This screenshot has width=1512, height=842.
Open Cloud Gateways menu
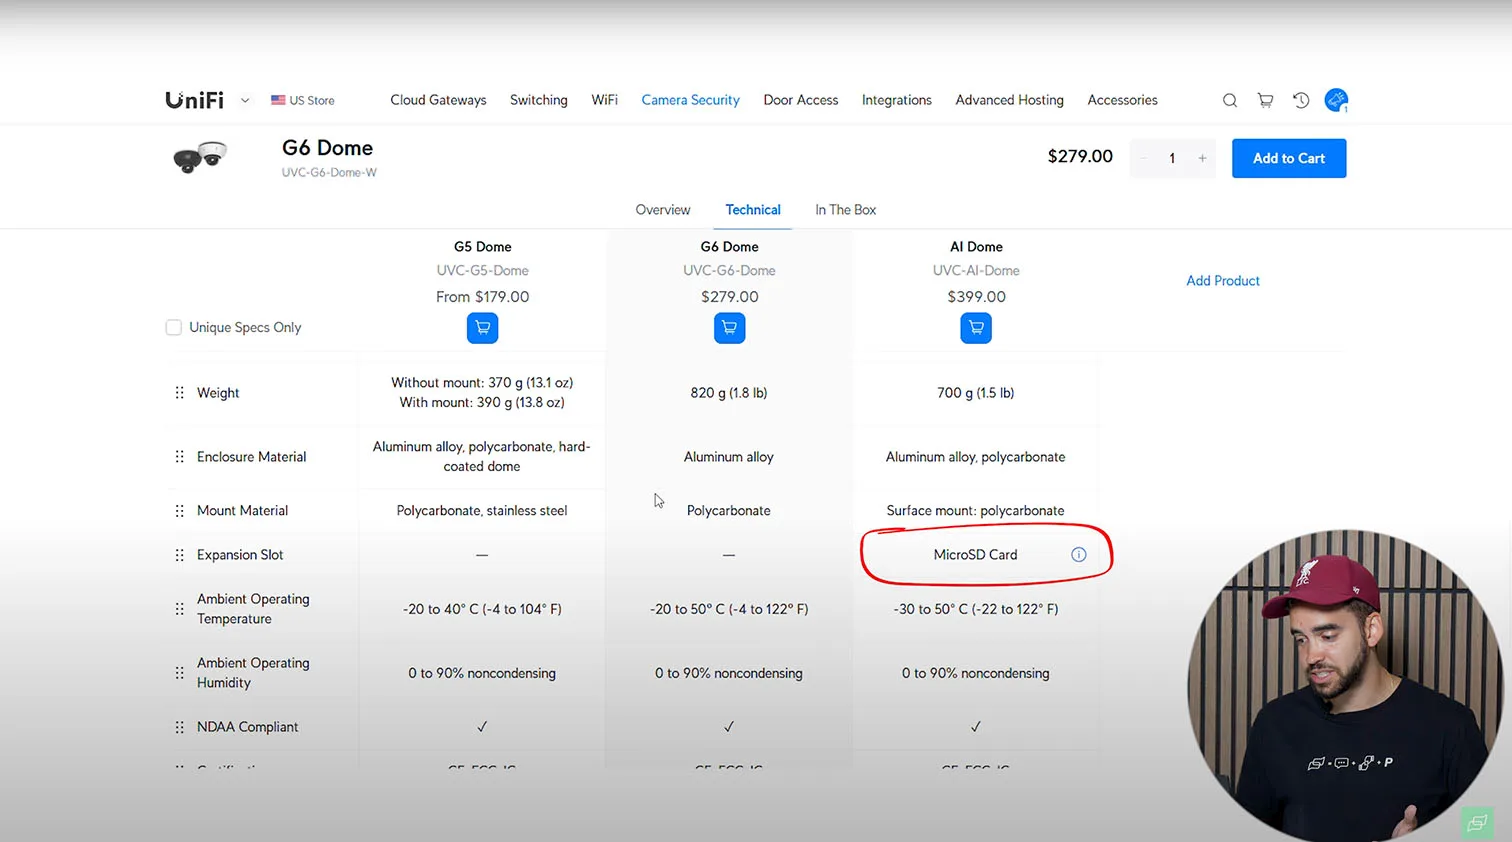[x=438, y=100]
